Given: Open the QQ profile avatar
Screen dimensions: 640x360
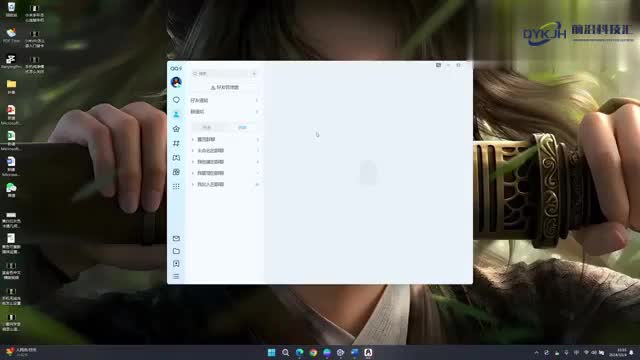Looking at the screenshot, I should (x=176, y=82).
